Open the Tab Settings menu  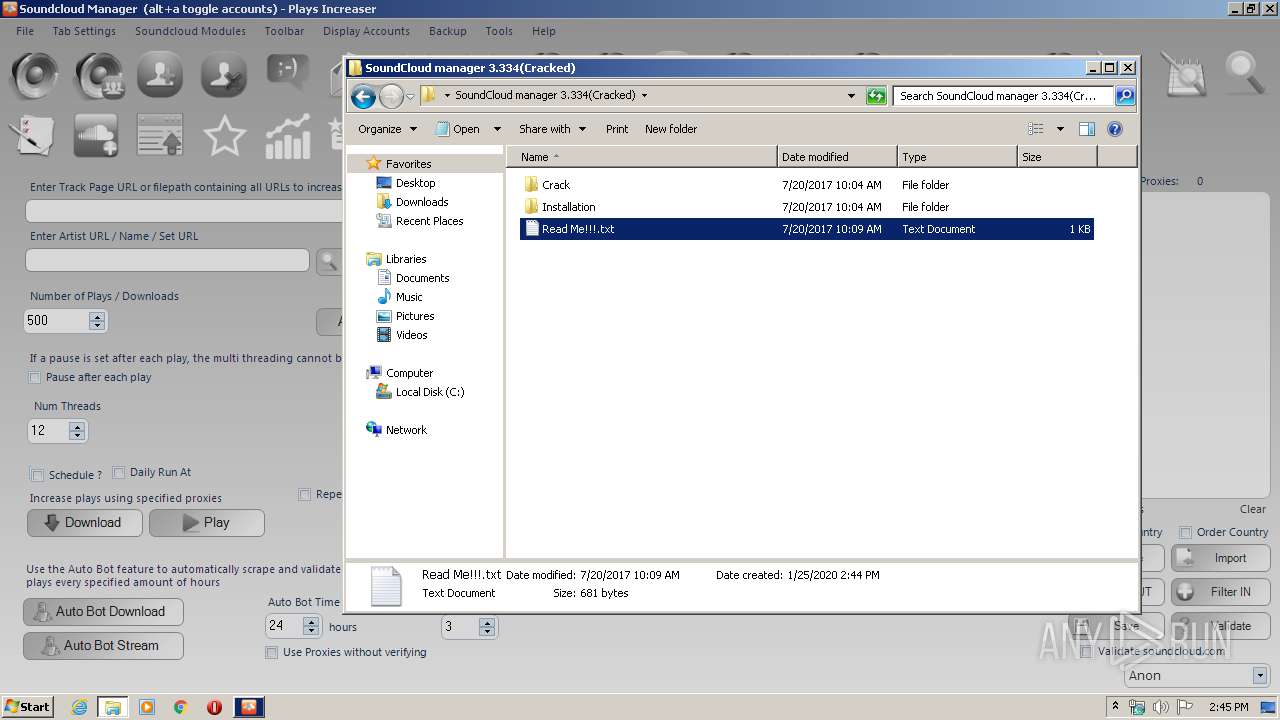(84, 31)
